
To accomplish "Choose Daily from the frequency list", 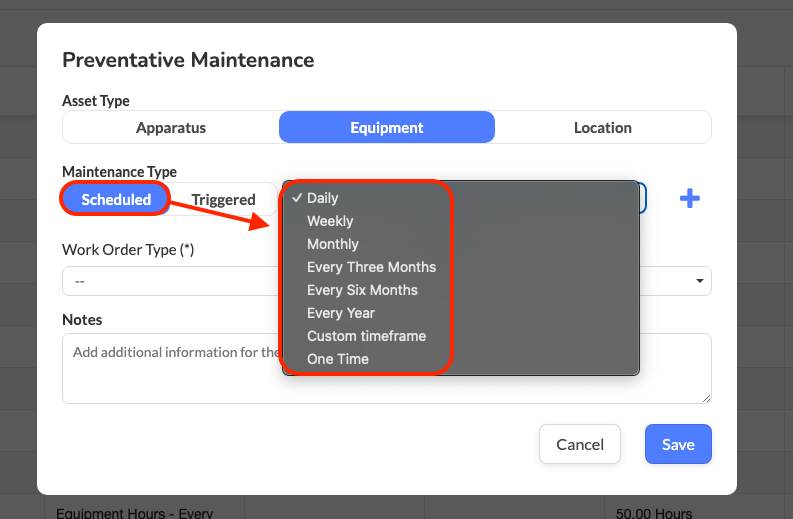I will coord(322,198).
